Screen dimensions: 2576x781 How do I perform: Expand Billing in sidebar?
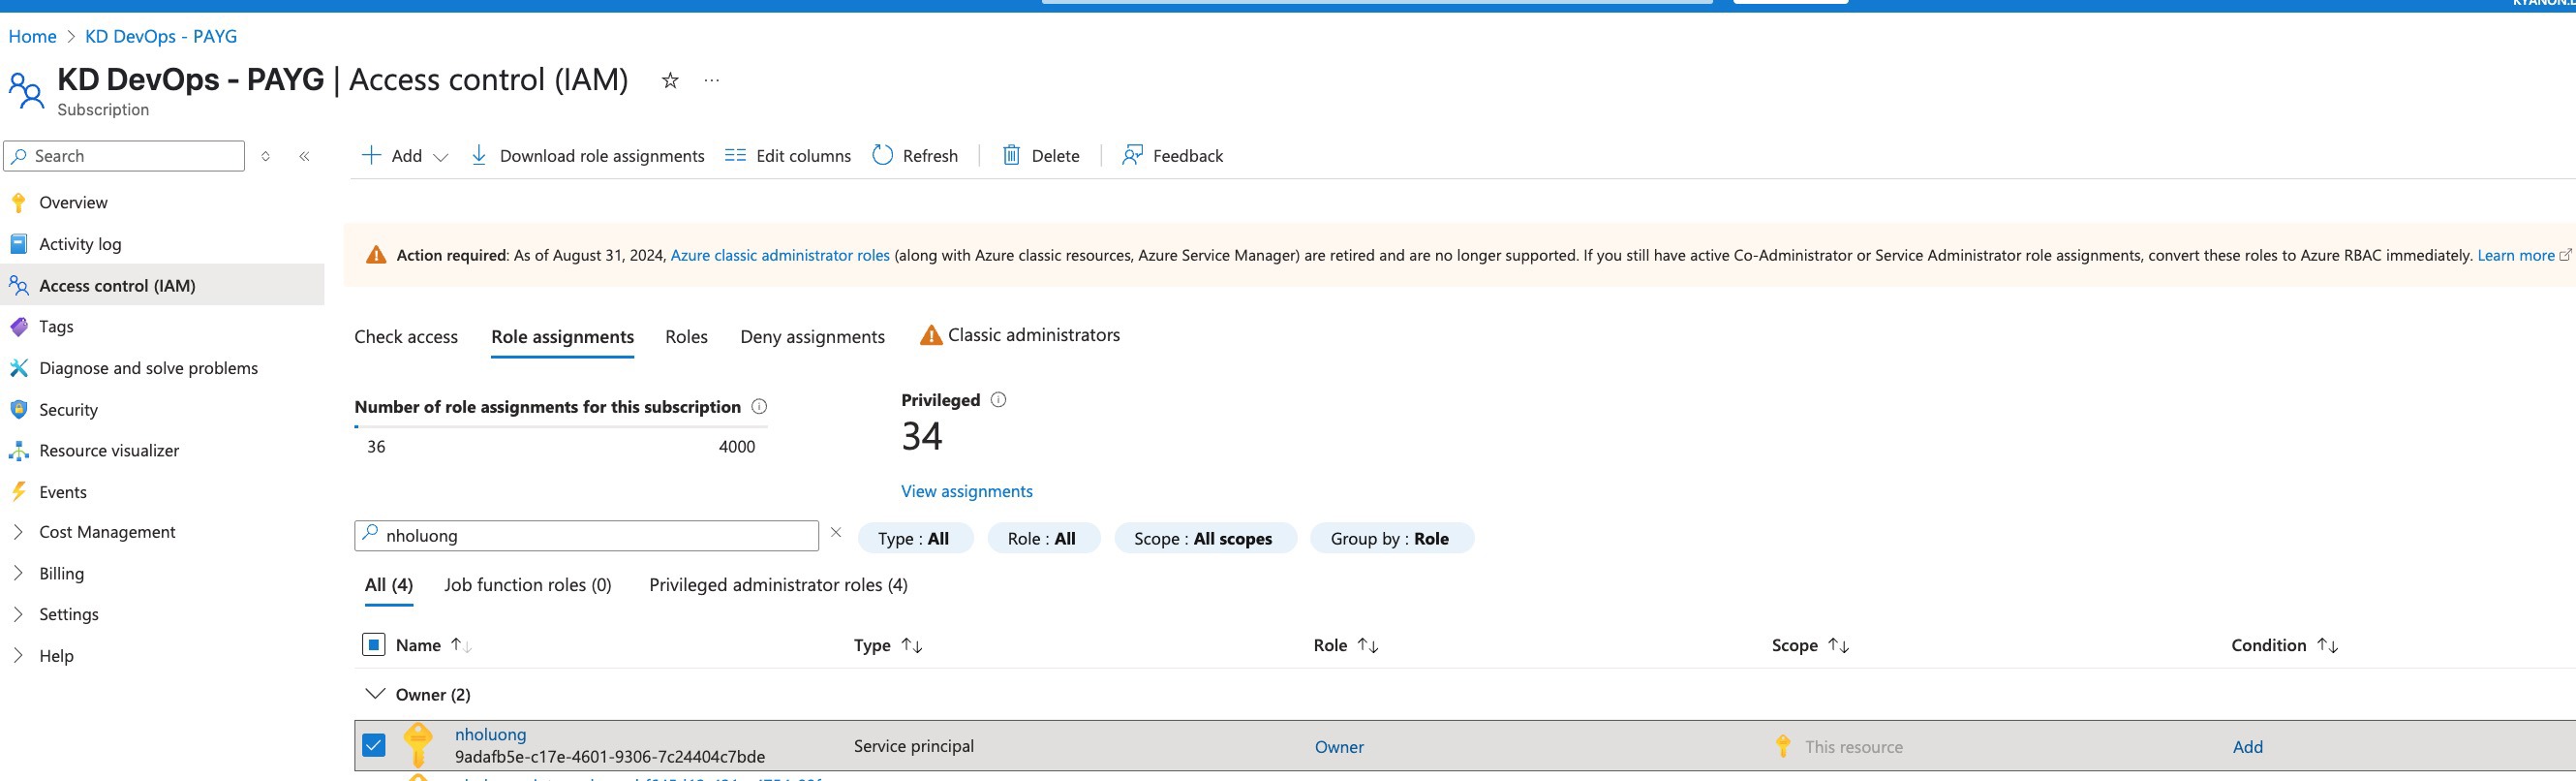point(17,573)
